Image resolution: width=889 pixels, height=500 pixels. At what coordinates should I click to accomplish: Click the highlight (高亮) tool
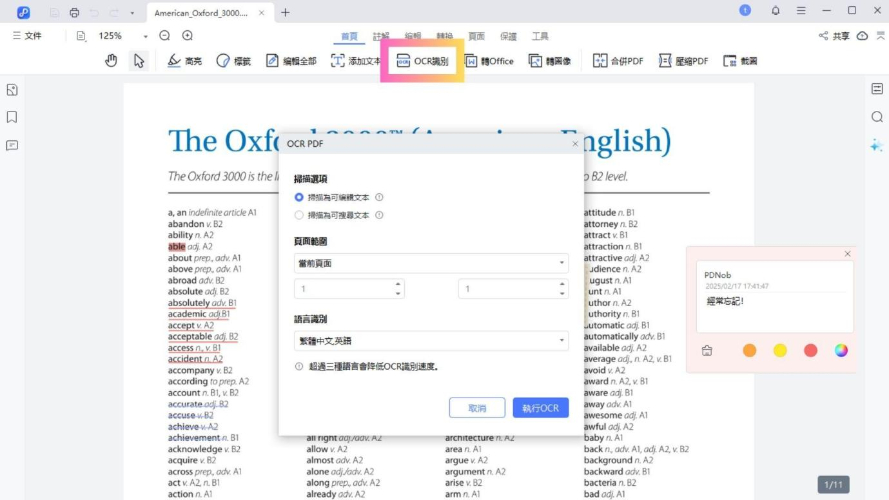(x=184, y=61)
